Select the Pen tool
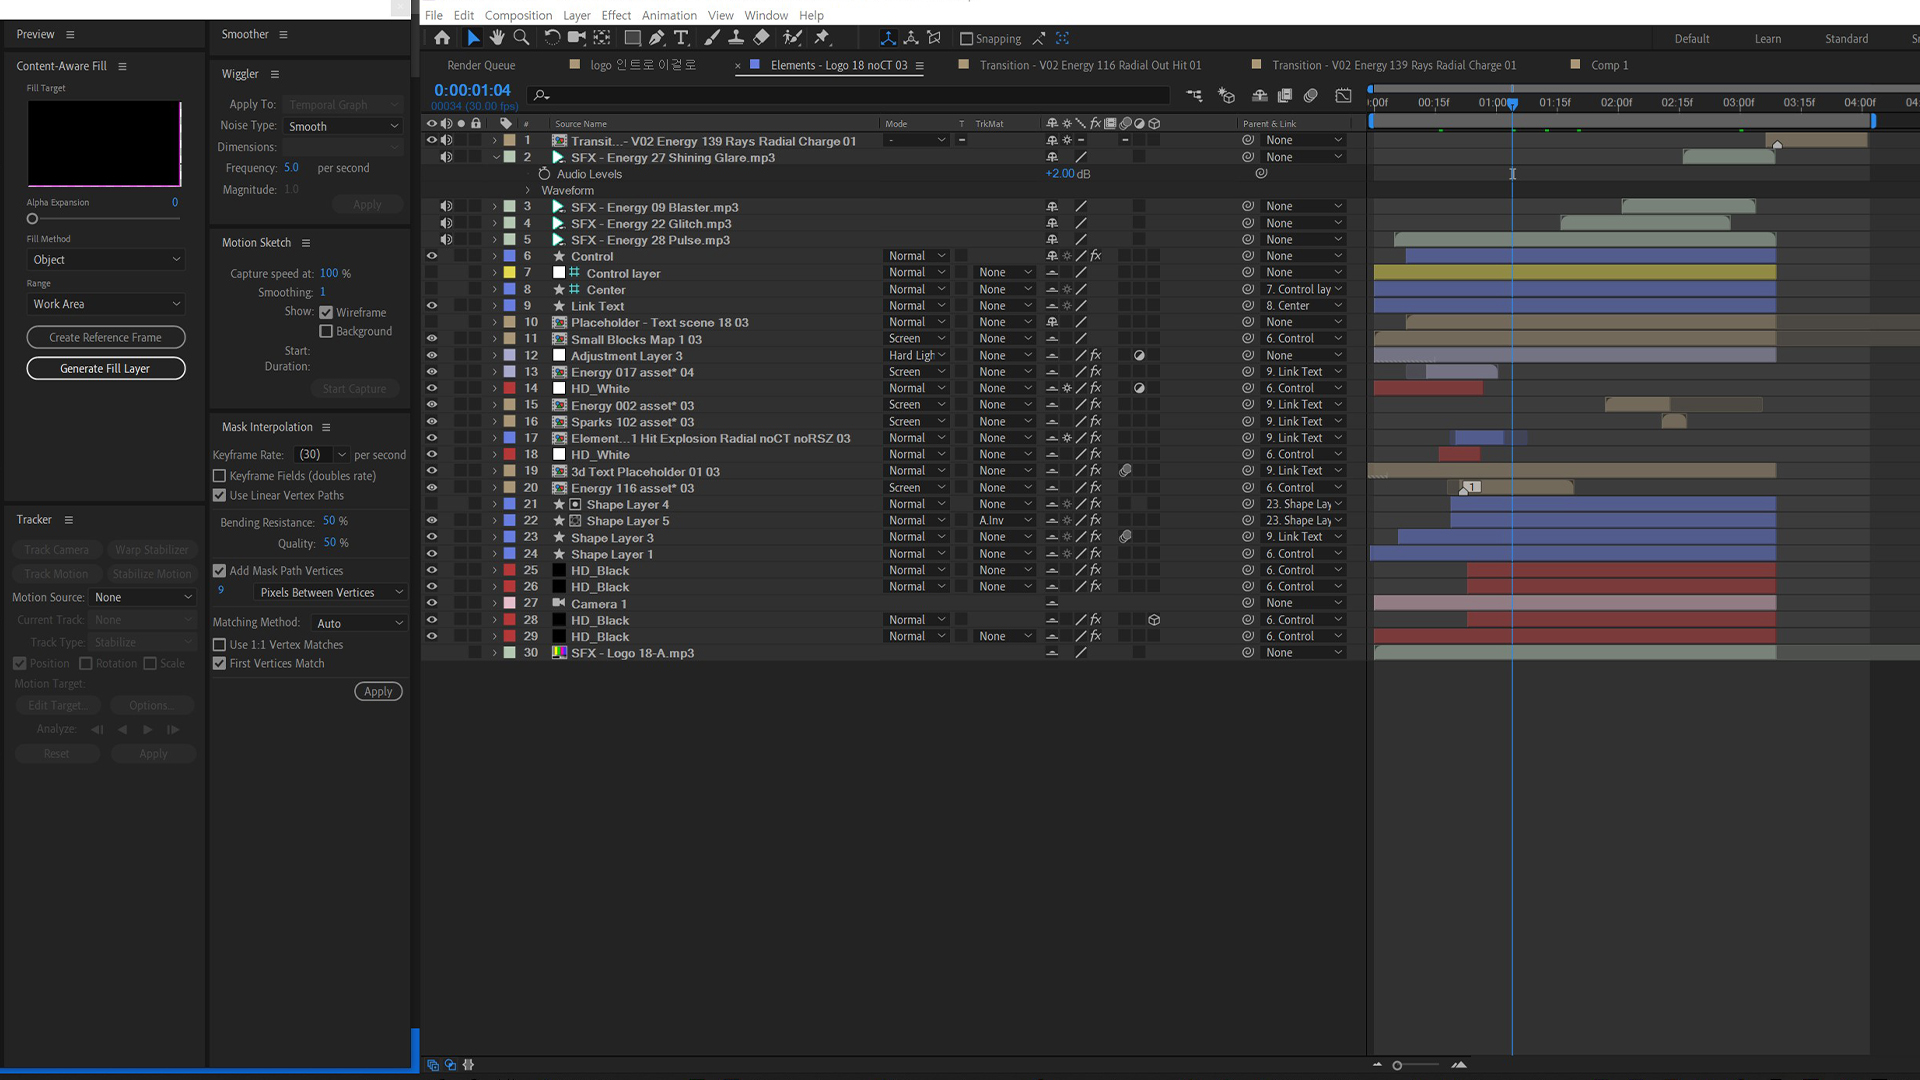Screen dimensions: 1920x1080 [657, 38]
